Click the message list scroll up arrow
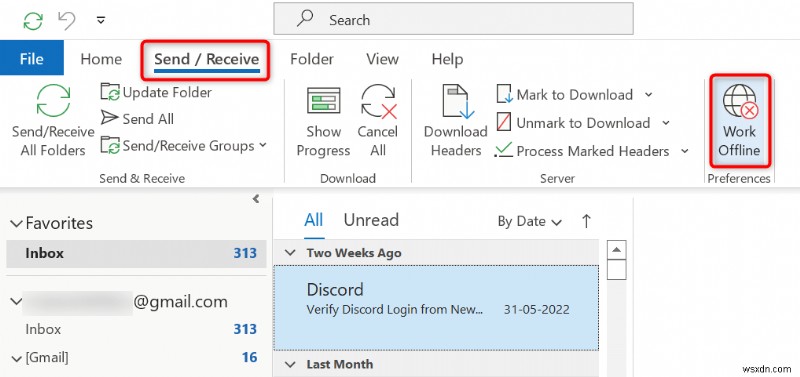800x377 pixels. pyautogui.click(x=617, y=250)
